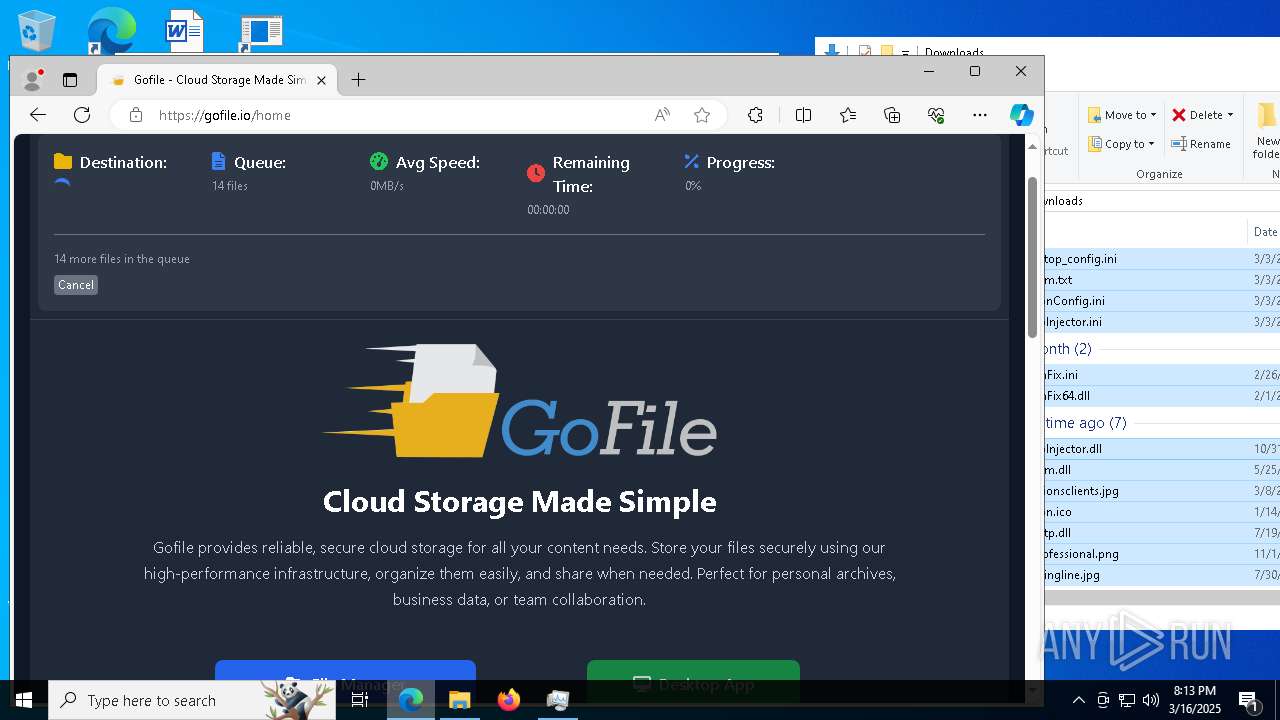This screenshot has width=1280, height=720.
Task: Open the Extensions puzzle icon
Action: pyautogui.click(x=756, y=115)
